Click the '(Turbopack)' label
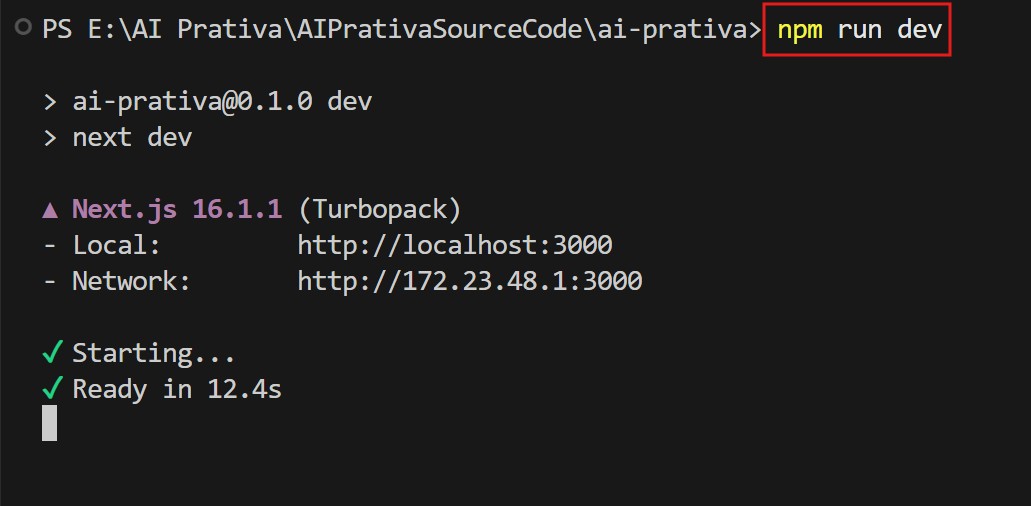The width and height of the screenshot is (1031, 506). point(380,210)
